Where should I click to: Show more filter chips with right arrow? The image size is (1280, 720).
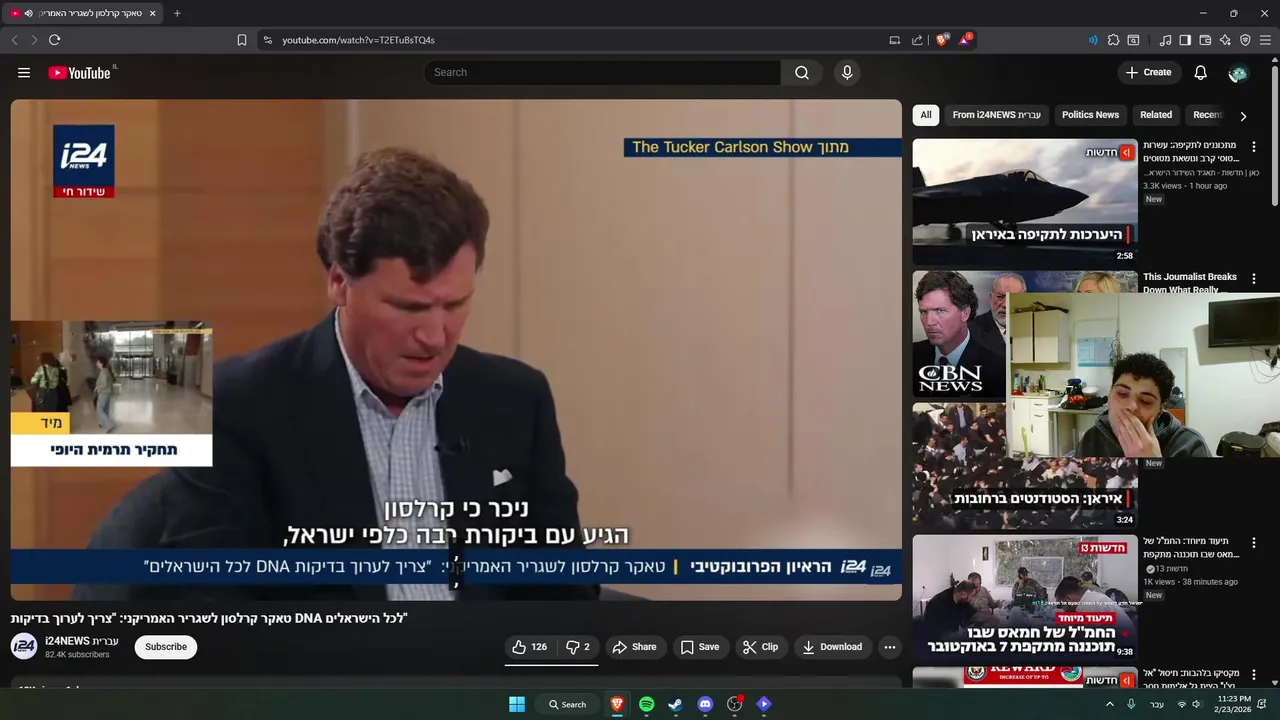coord(1243,116)
